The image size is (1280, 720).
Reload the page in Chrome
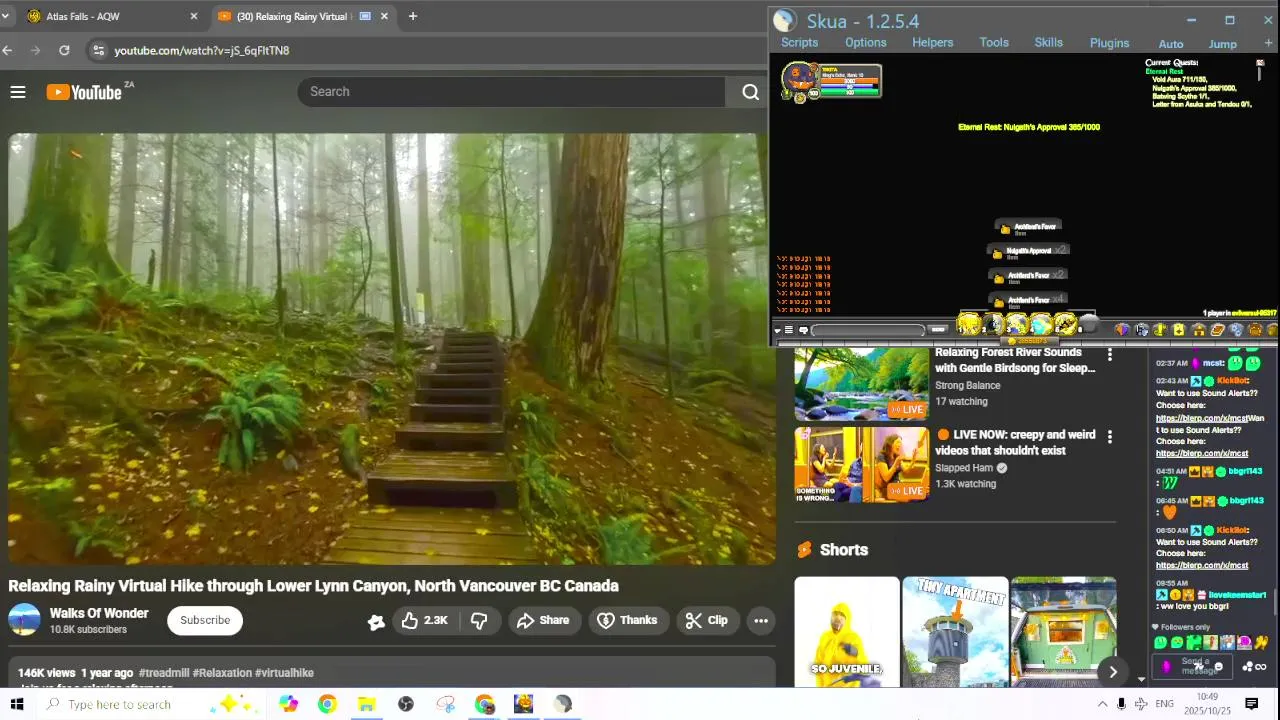click(x=64, y=50)
